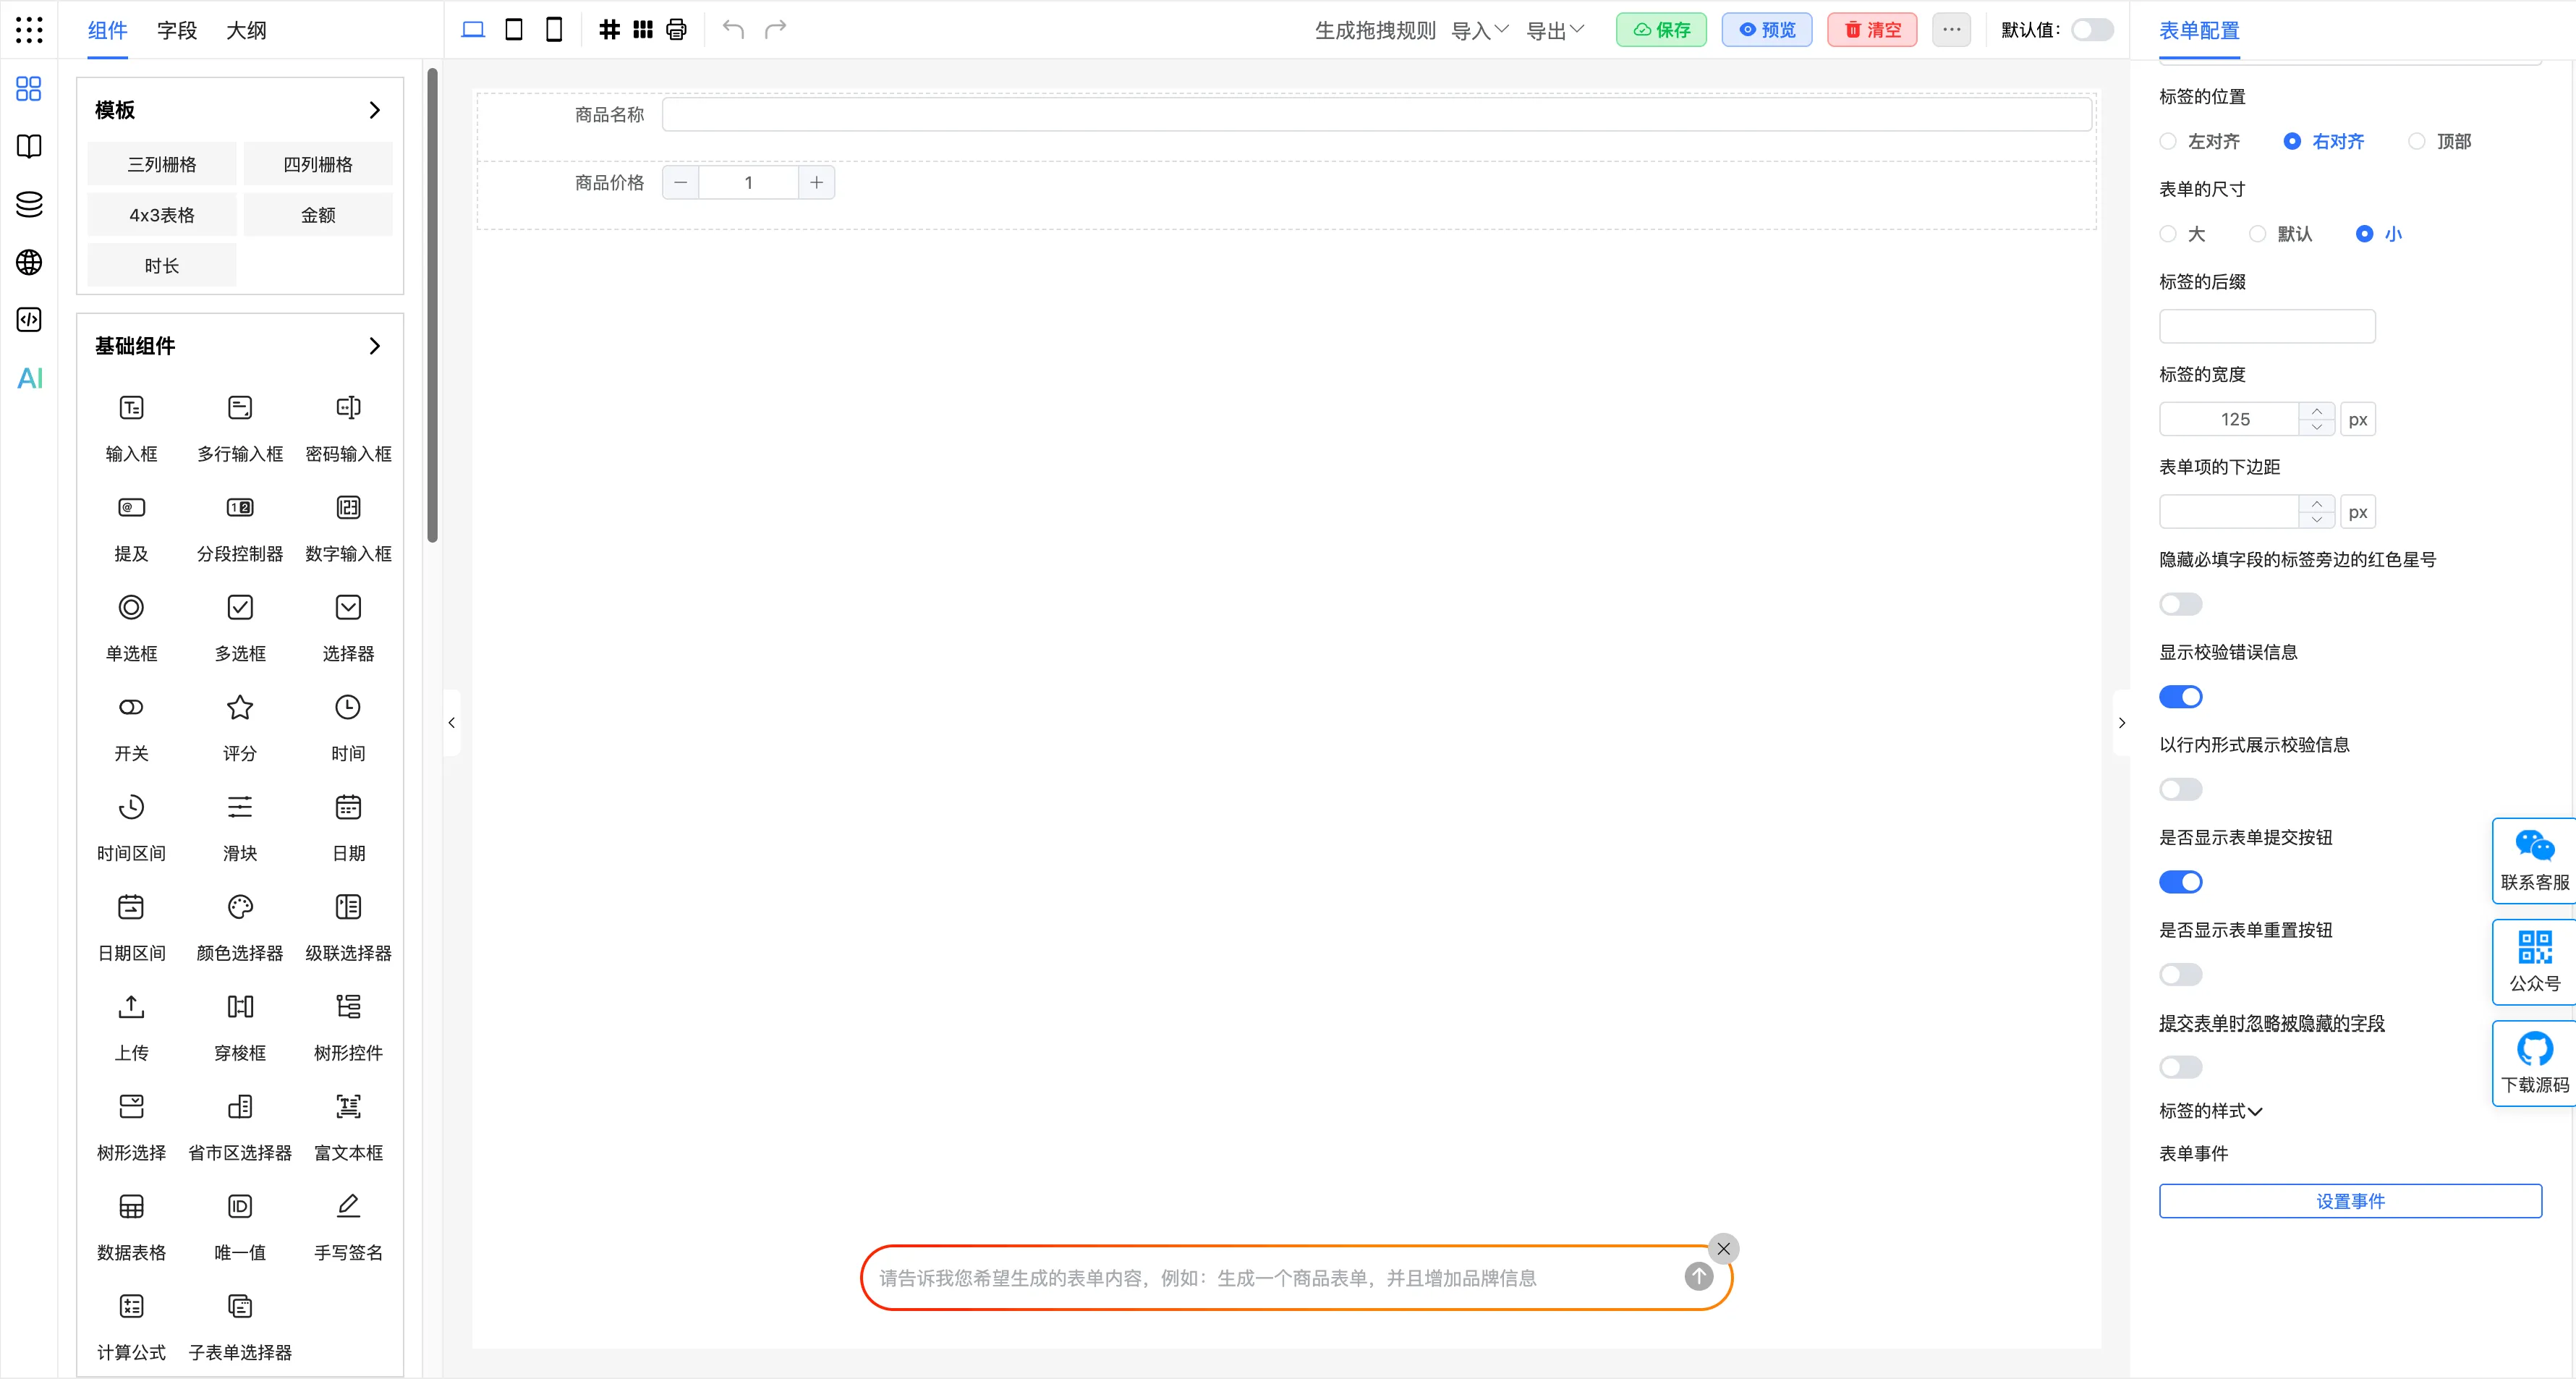Open the 导入 dropdown menu
Image resolution: width=2576 pixels, height=1379 pixels.
coord(1480,30)
